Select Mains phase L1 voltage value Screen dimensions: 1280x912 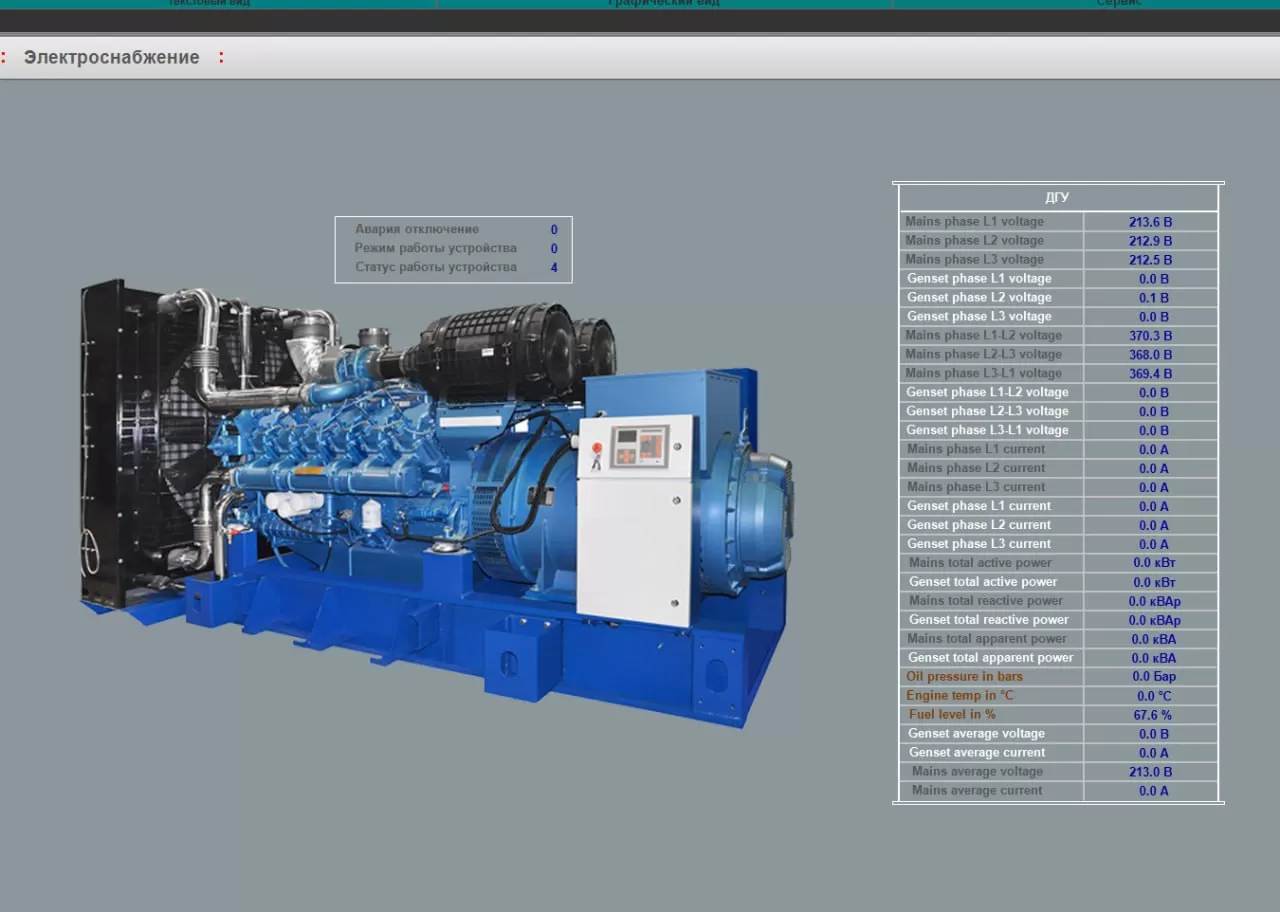1150,222
